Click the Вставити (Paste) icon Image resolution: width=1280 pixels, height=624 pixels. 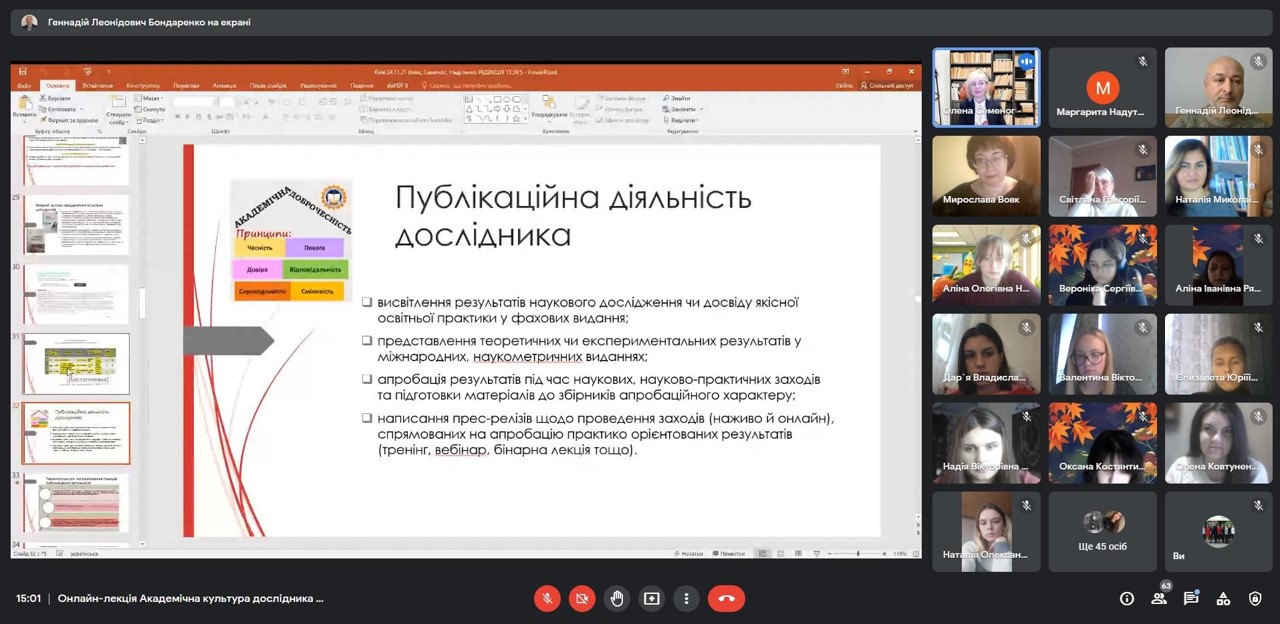coord(24,105)
